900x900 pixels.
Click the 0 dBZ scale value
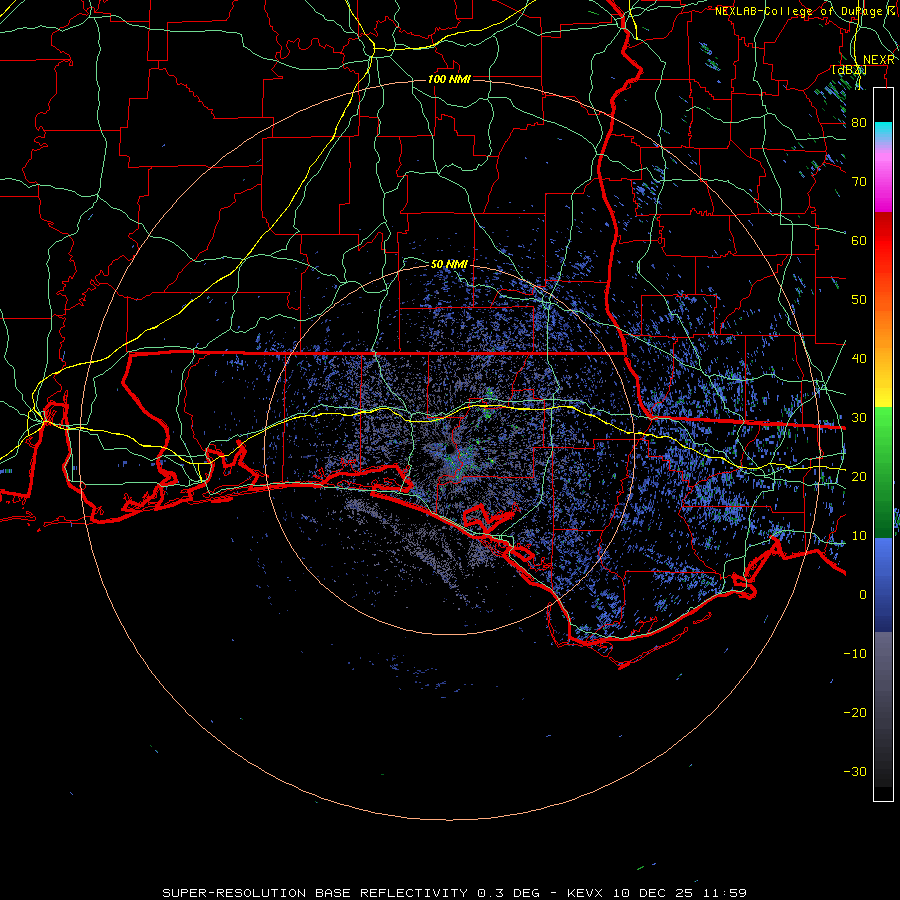coord(863,595)
